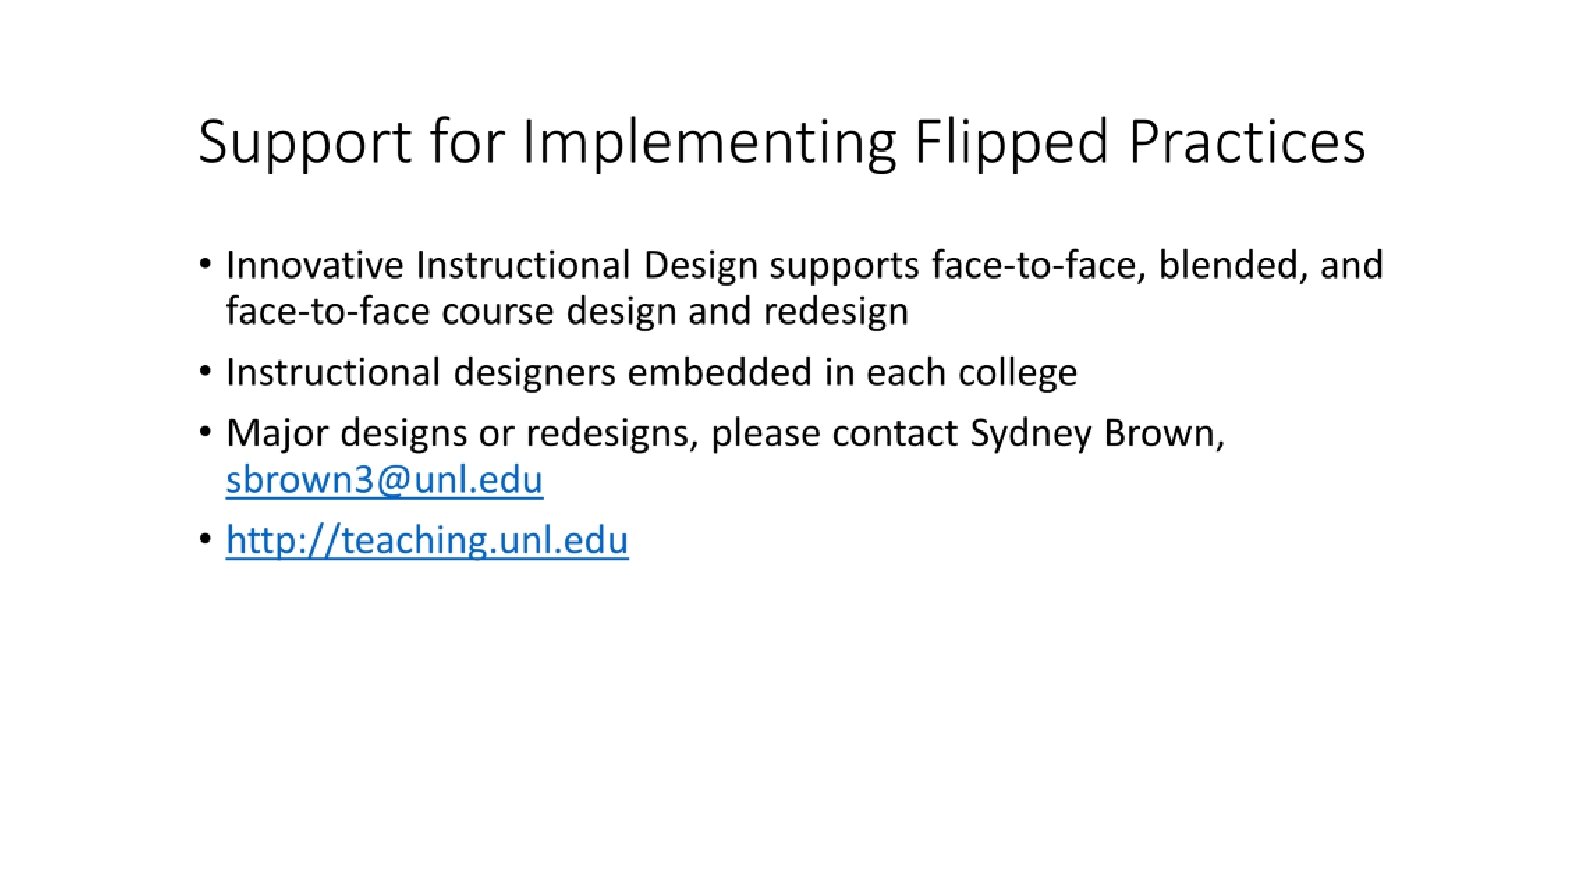Screen dimensions: 1583x891
Task: Click the bullet marker before "Instructional designers"
Action: coord(205,372)
